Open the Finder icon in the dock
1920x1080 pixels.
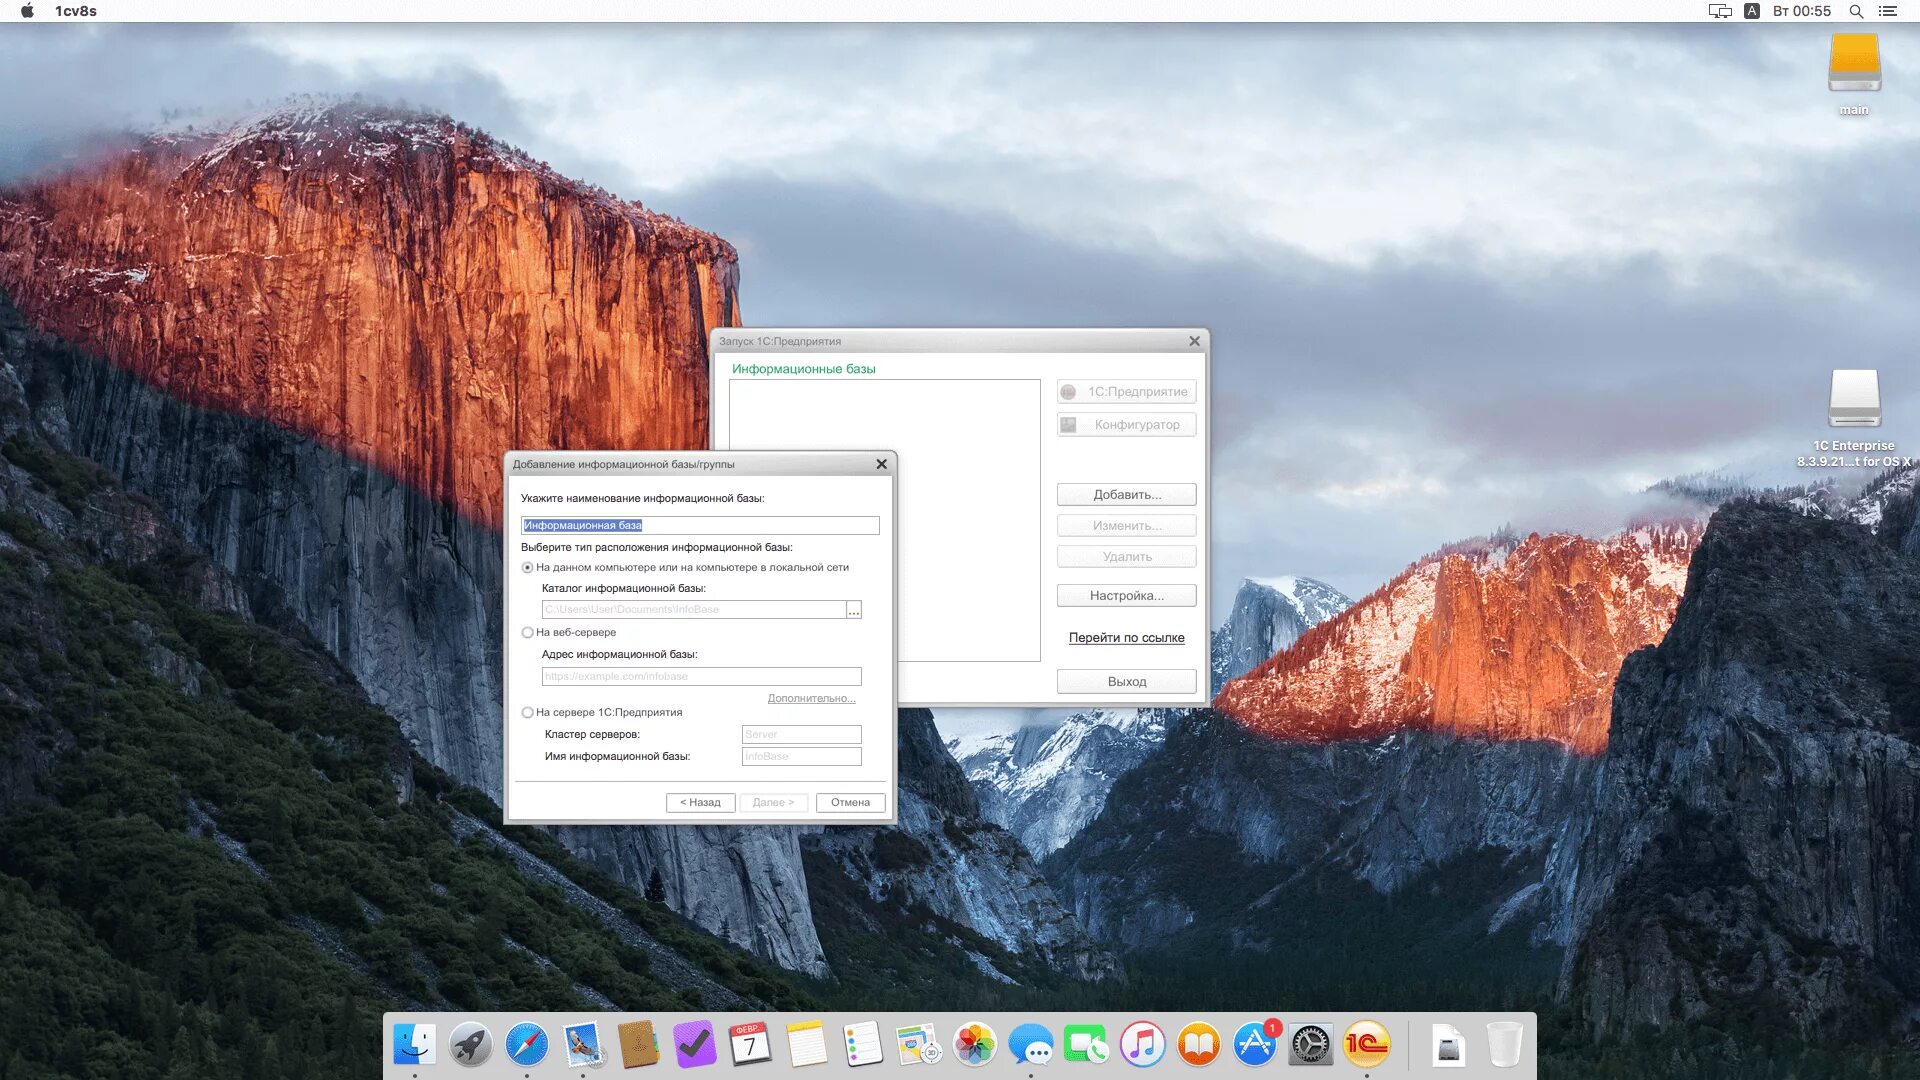tap(414, 1045)
